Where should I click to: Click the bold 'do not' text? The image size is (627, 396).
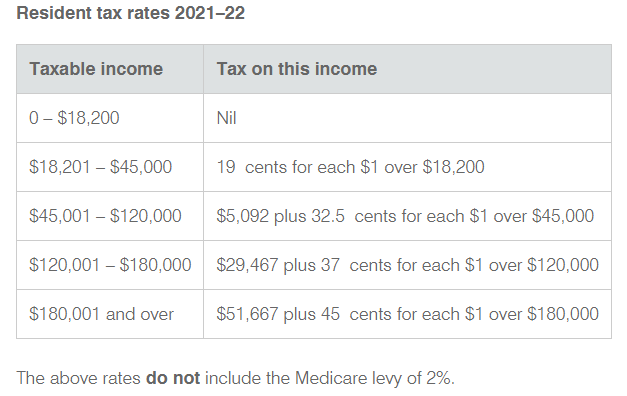pyautogui.click(x=173, y=378)
